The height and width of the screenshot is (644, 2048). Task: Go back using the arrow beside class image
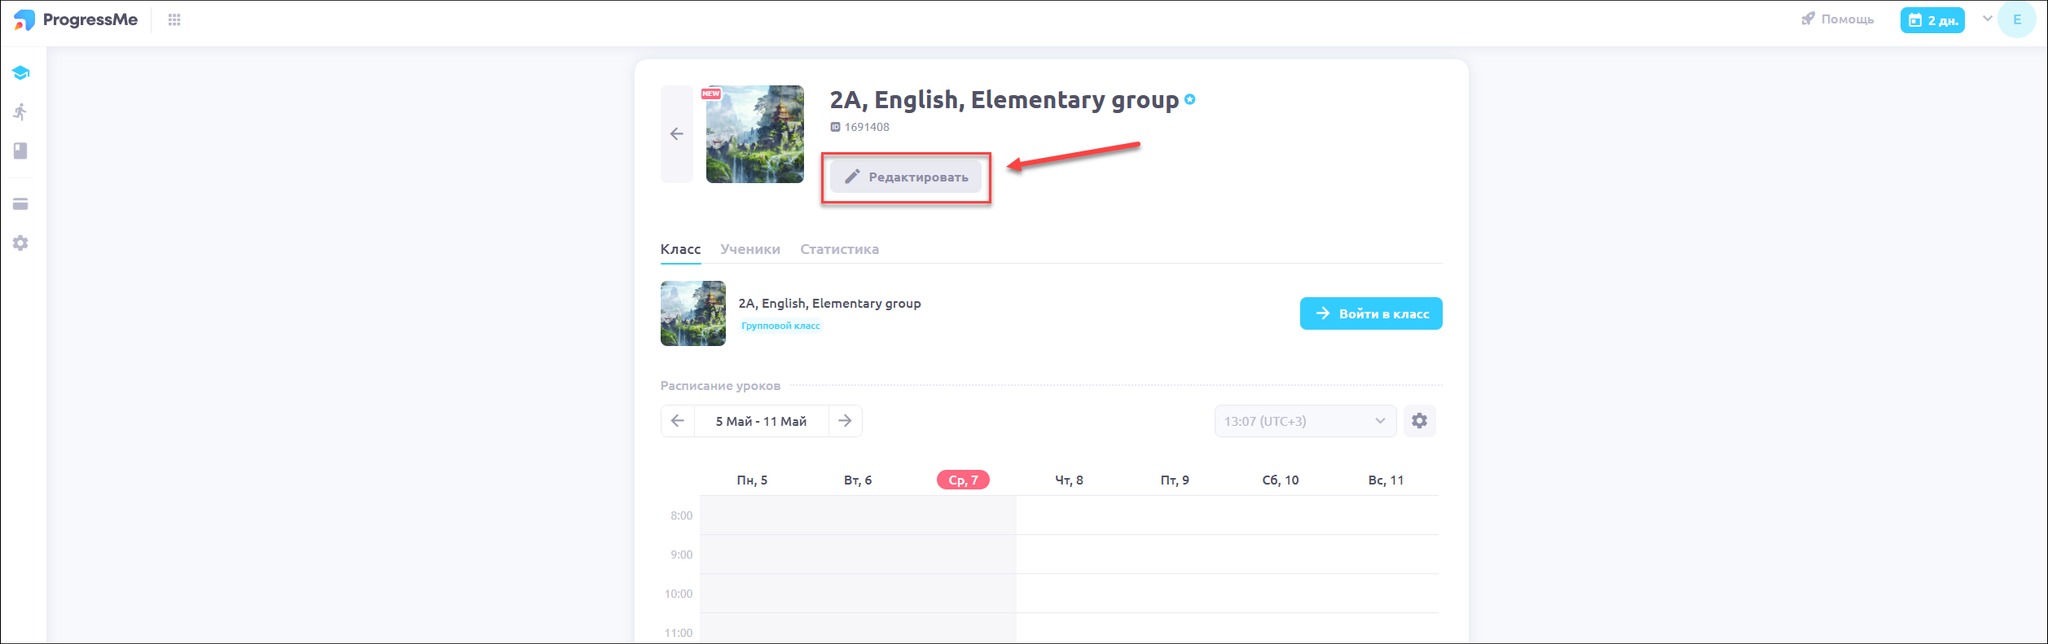677,134
